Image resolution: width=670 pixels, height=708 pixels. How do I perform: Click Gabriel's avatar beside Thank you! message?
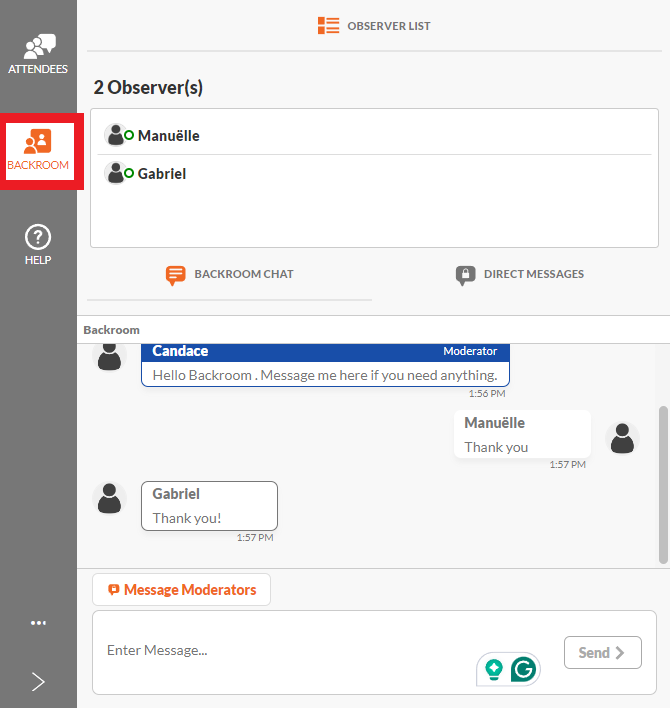click(109, 498)
